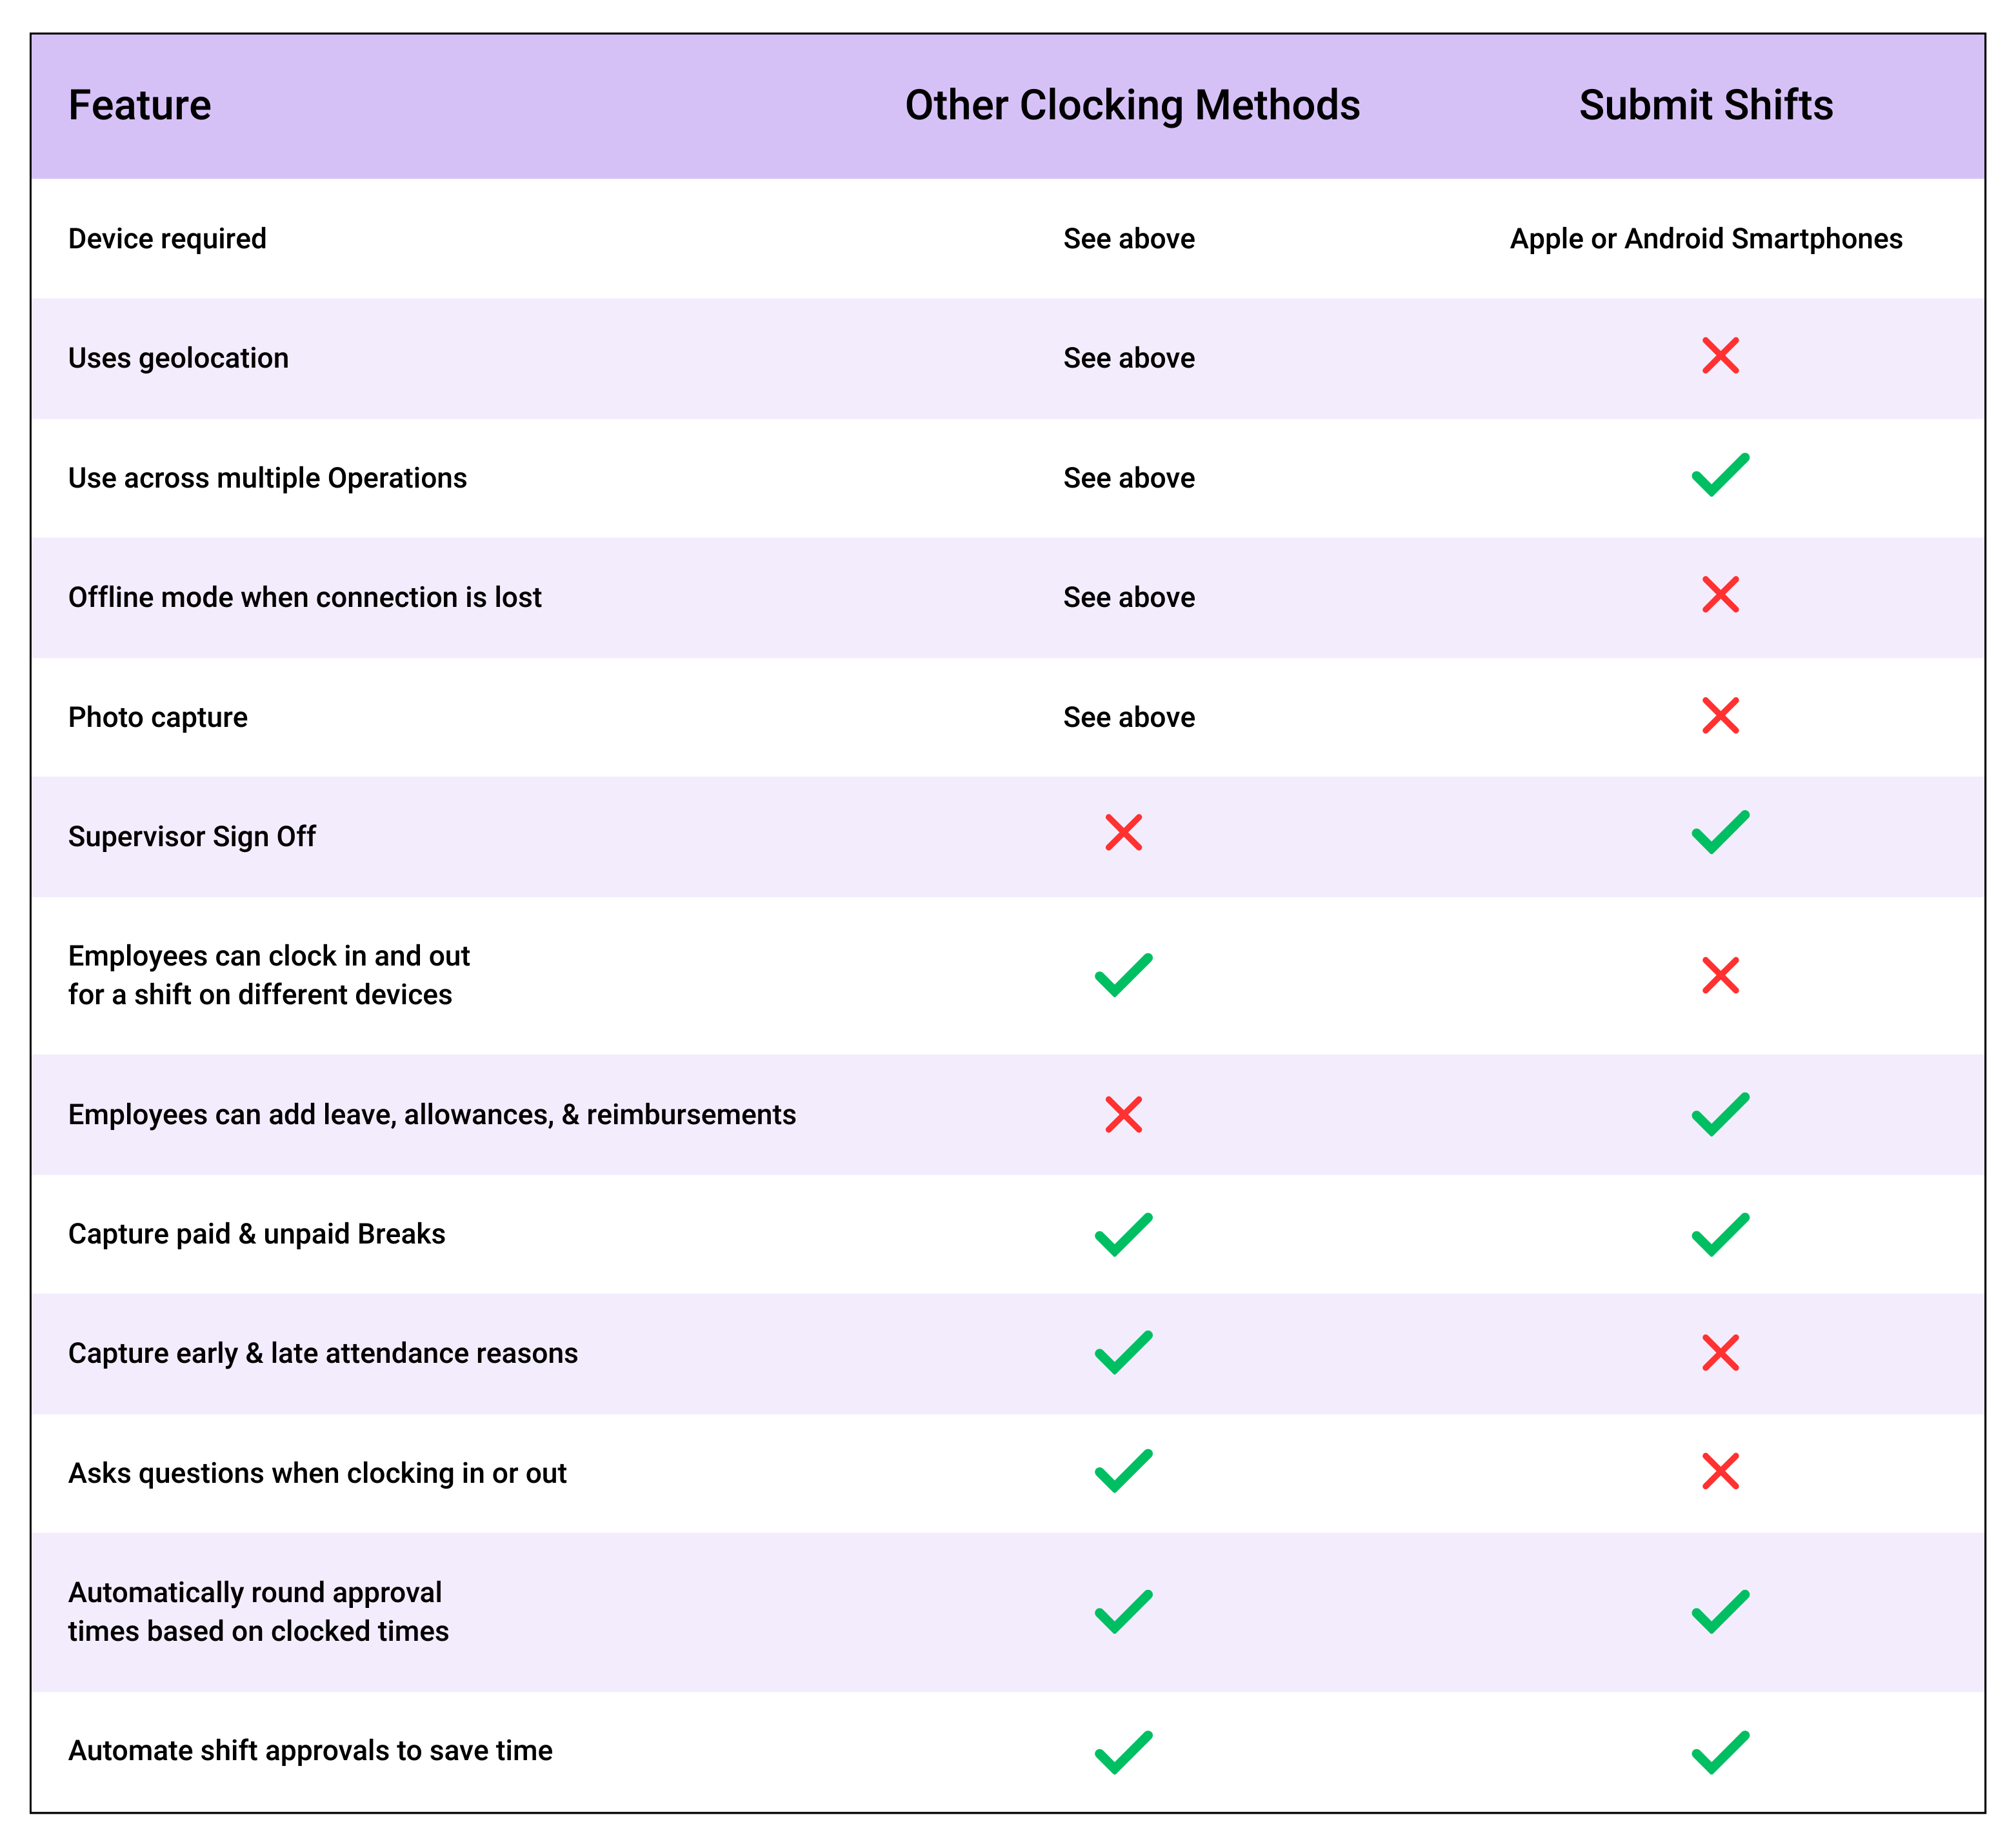Select the Other Clocking Methods header

point(1132,106)
